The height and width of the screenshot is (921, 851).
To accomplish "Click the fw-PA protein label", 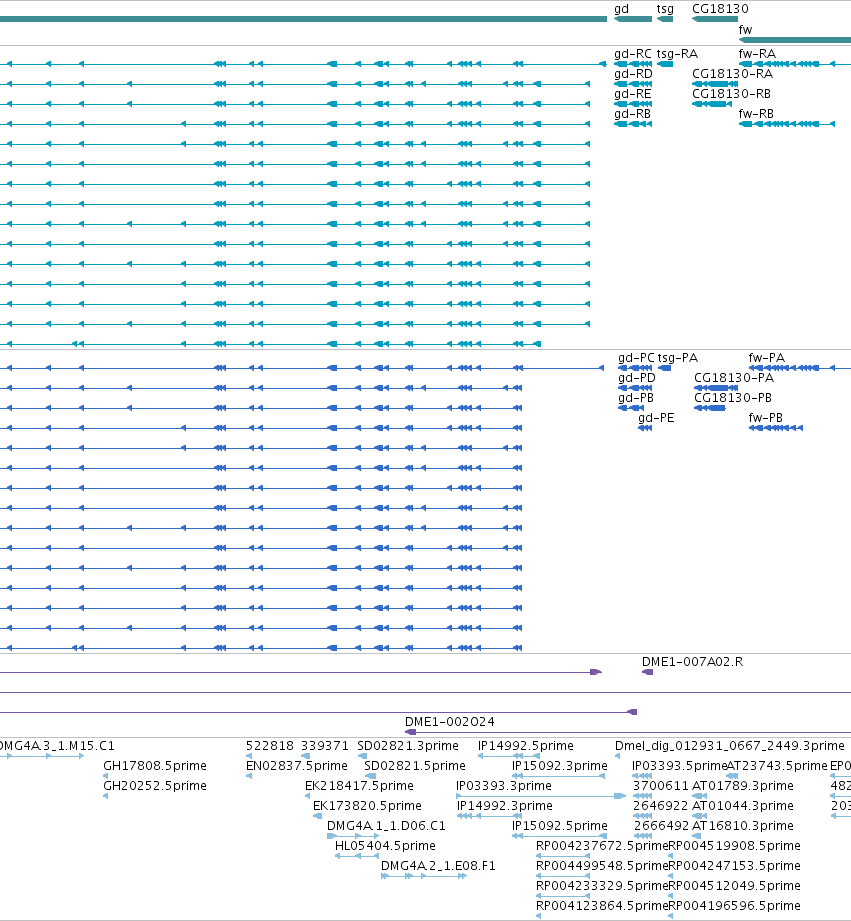I will pos(767,358).
